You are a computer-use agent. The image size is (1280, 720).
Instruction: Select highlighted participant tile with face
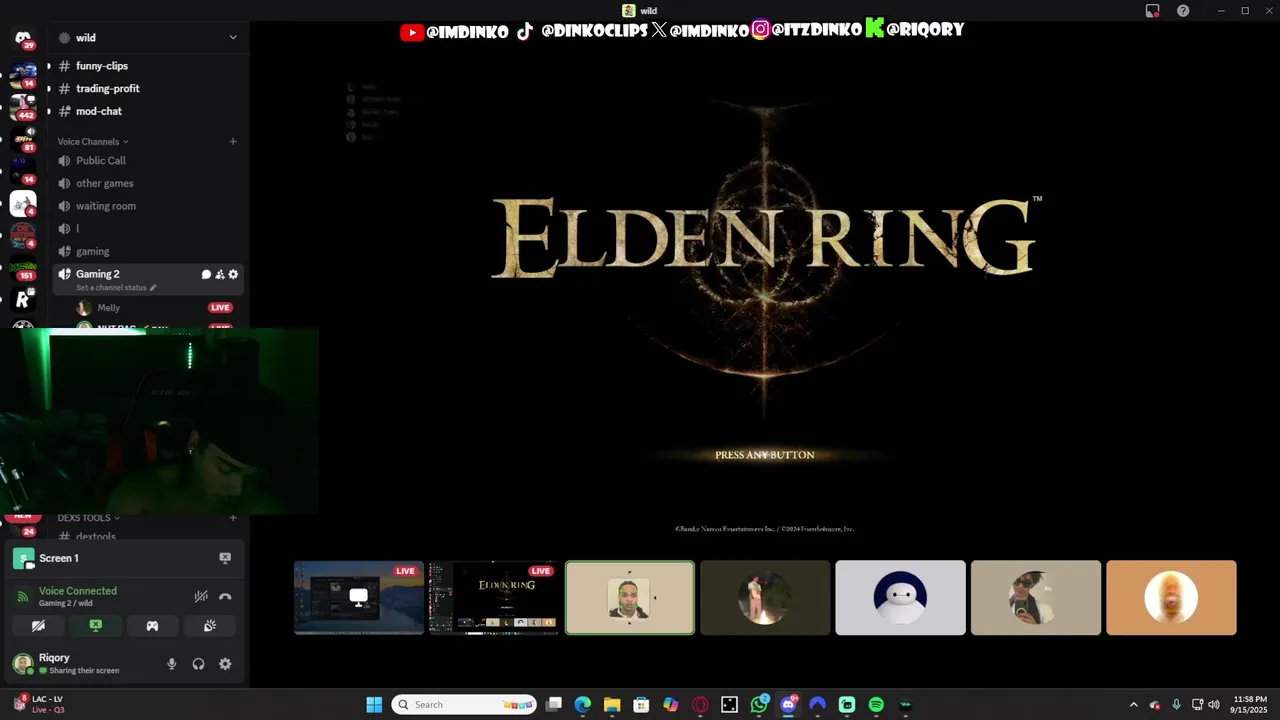(x=630, y=597)
